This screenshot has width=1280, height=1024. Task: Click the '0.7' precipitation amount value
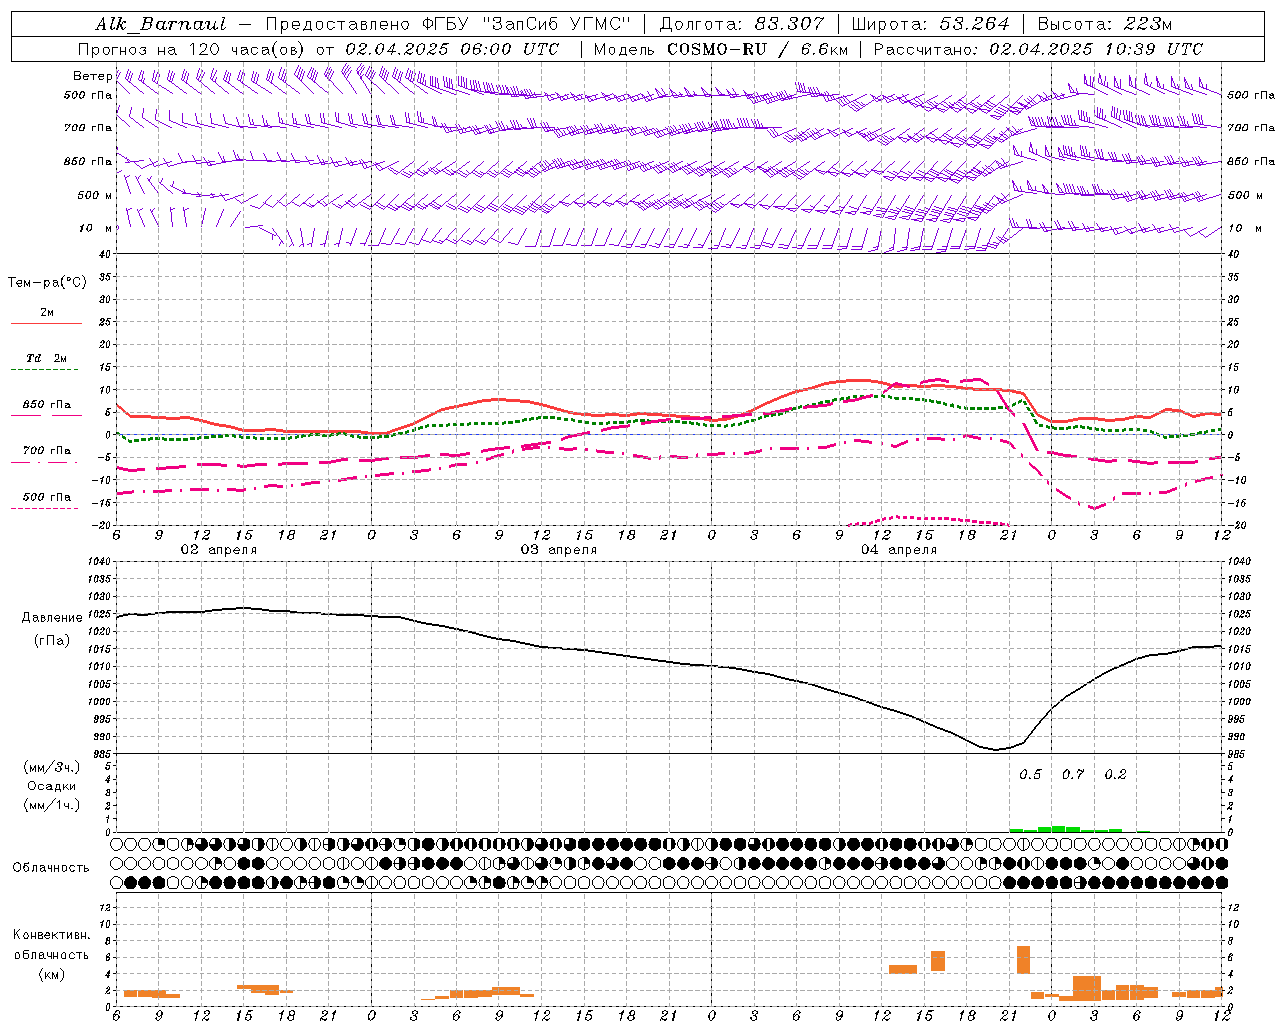(1073, 775)
